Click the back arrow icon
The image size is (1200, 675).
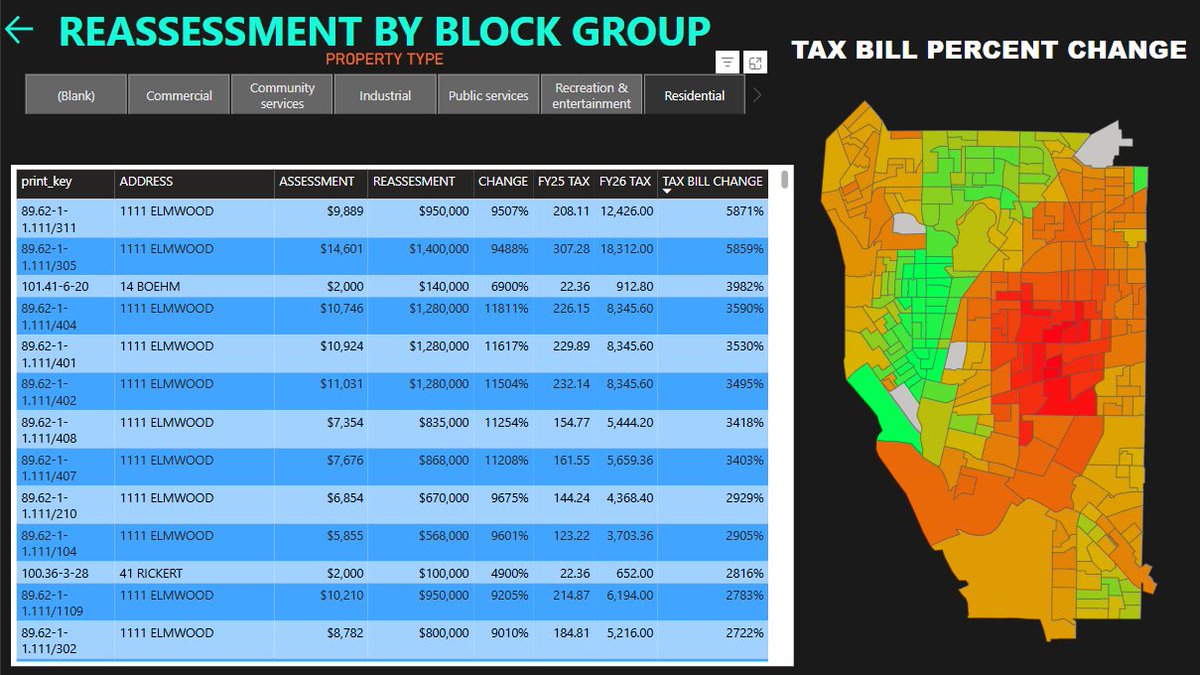pos(19,30)
